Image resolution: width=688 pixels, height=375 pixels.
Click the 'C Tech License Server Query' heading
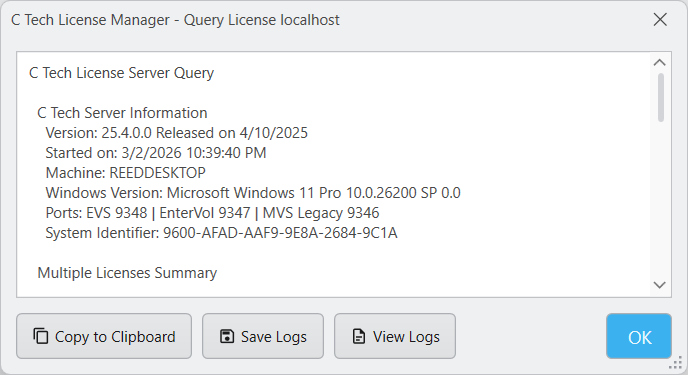(122, 73)
